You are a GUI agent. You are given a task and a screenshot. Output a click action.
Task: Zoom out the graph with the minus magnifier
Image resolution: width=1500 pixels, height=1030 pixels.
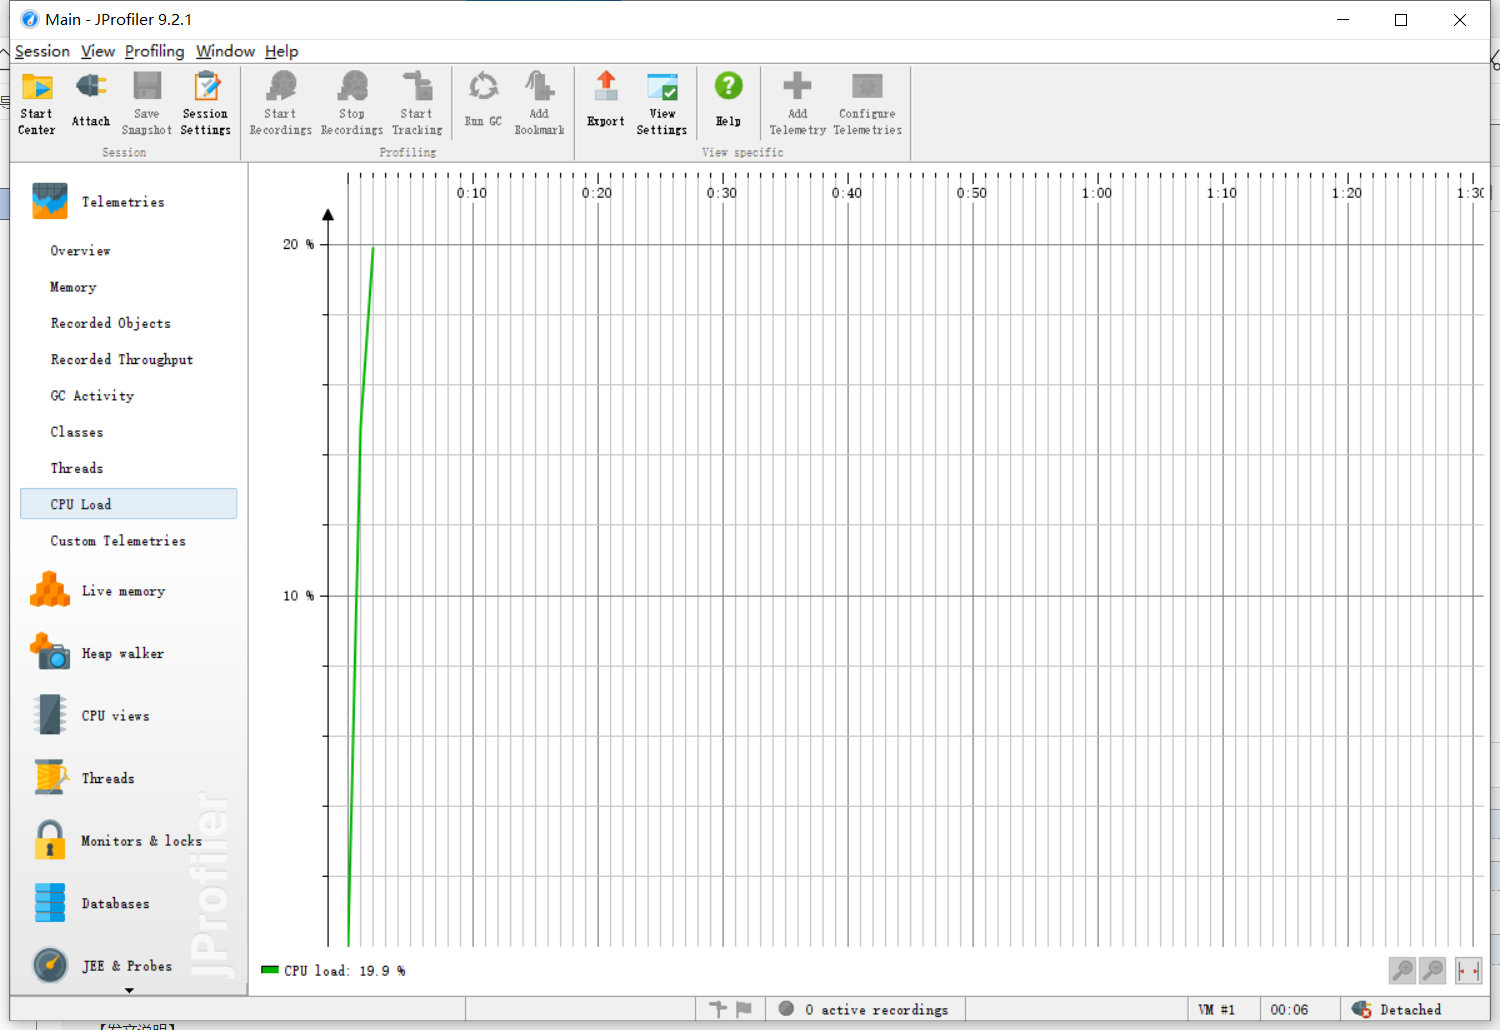pos(1433,970)
